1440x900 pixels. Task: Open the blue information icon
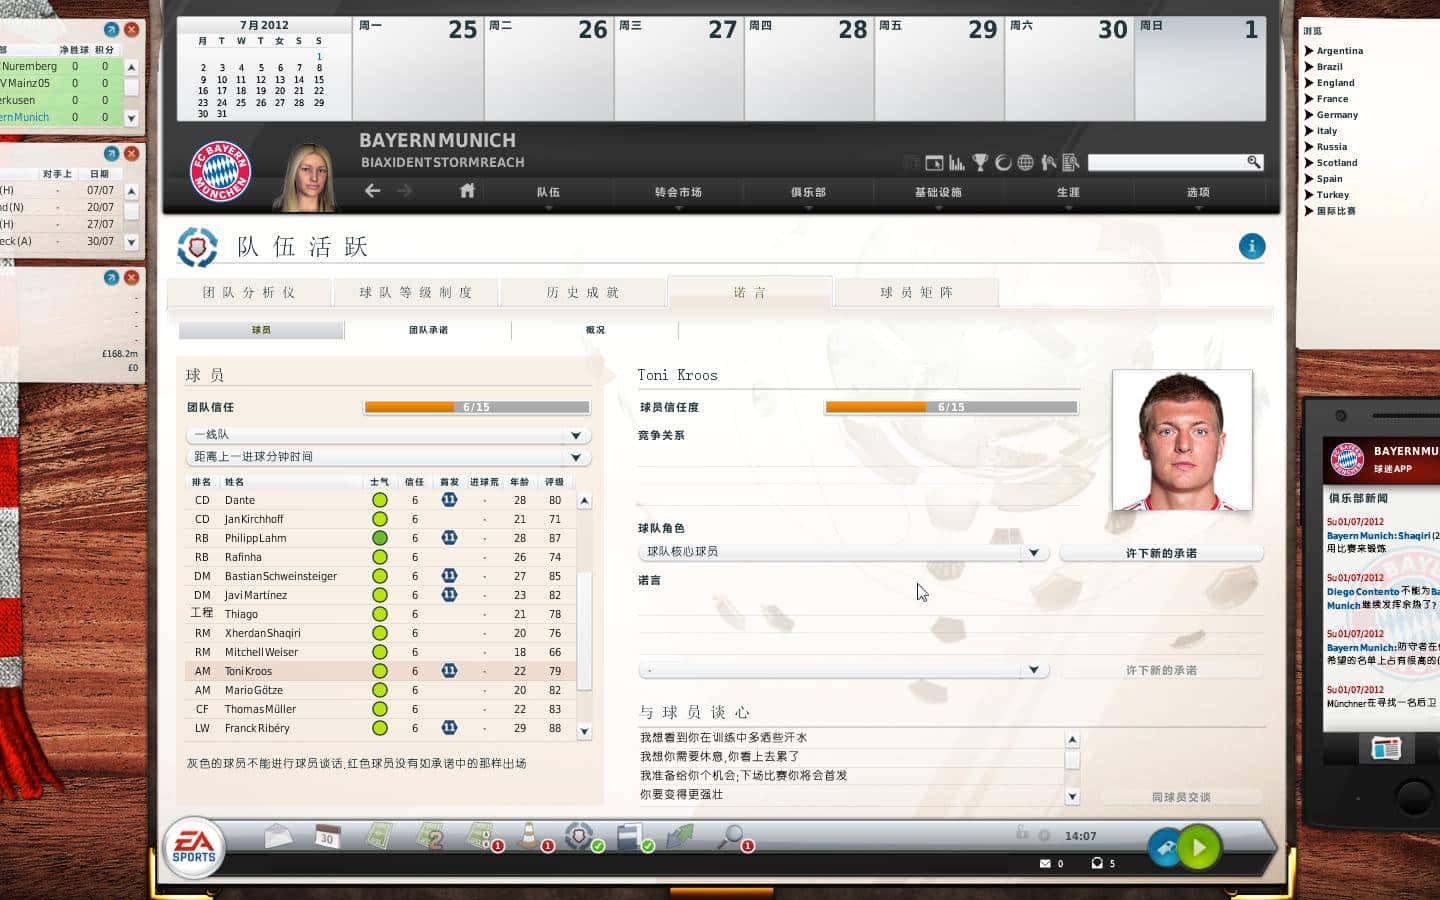(1251, 246)
